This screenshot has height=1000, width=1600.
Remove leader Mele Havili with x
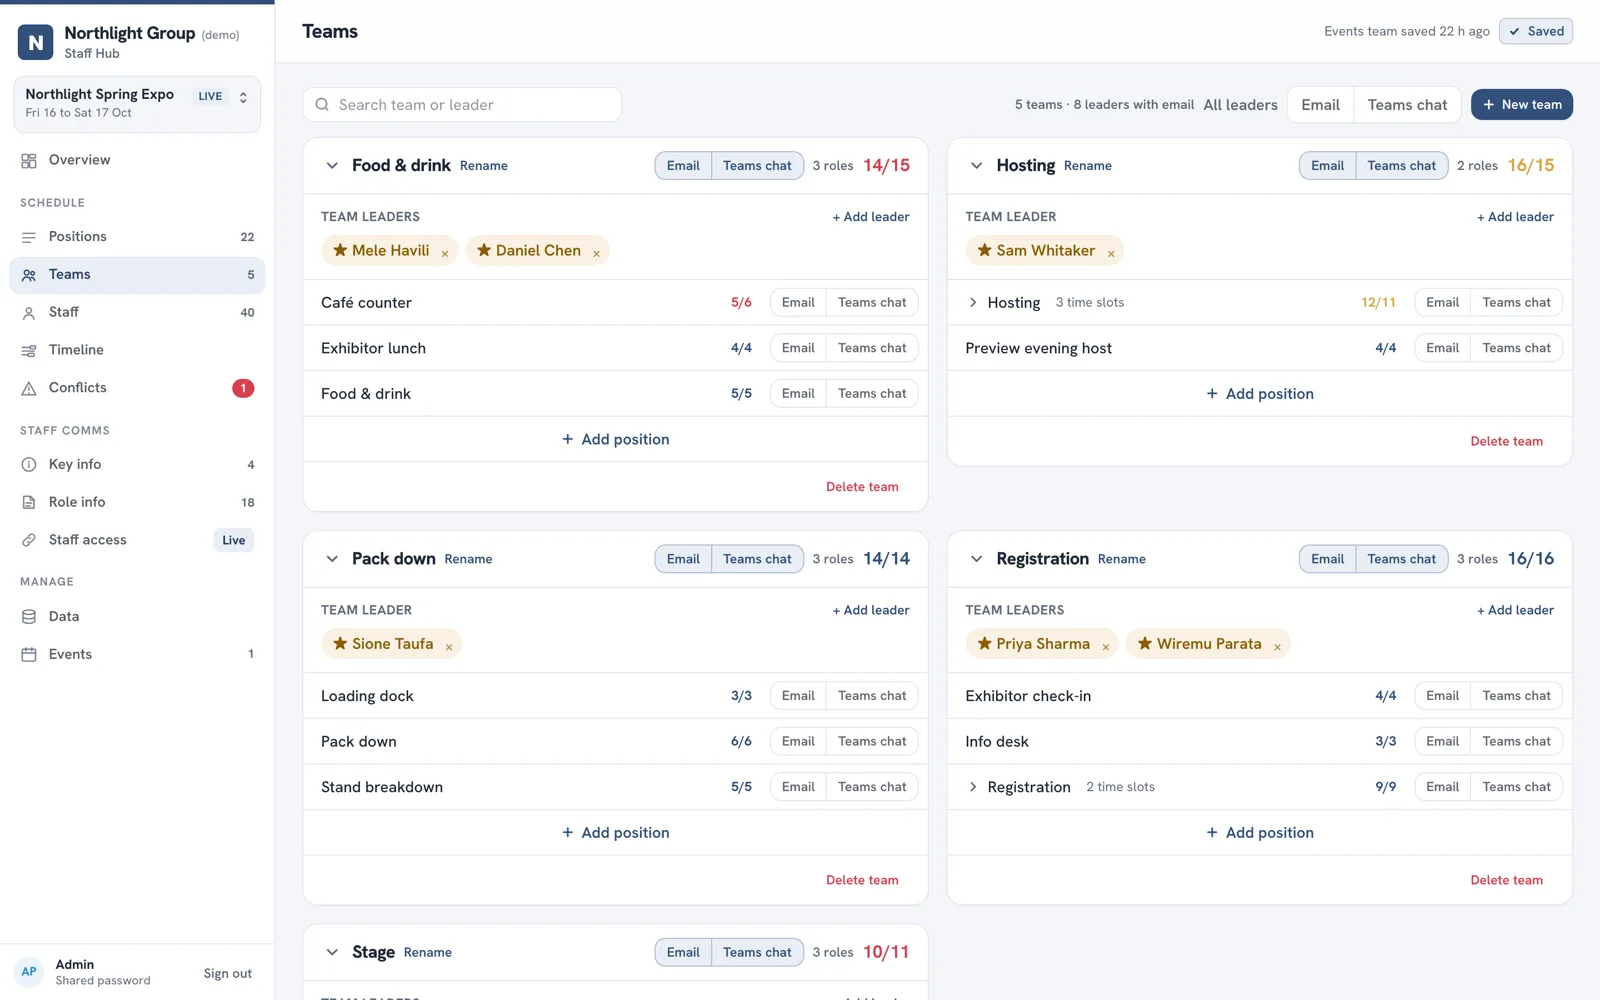click(x=445, y=254)
